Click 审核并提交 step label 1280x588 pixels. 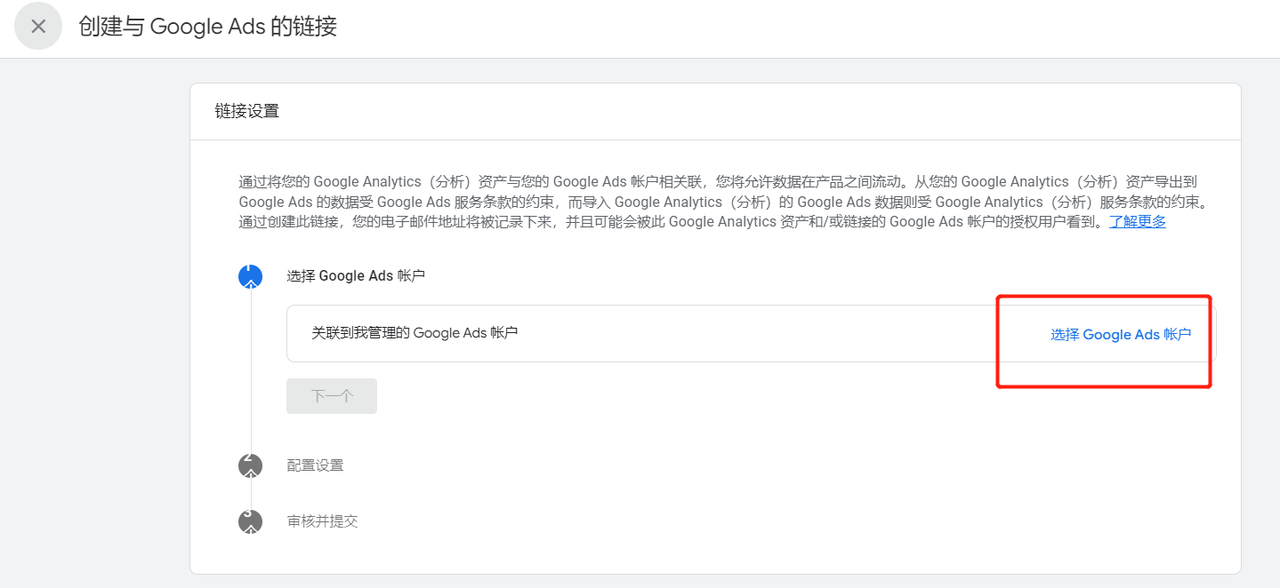click(x=322, y=522)
